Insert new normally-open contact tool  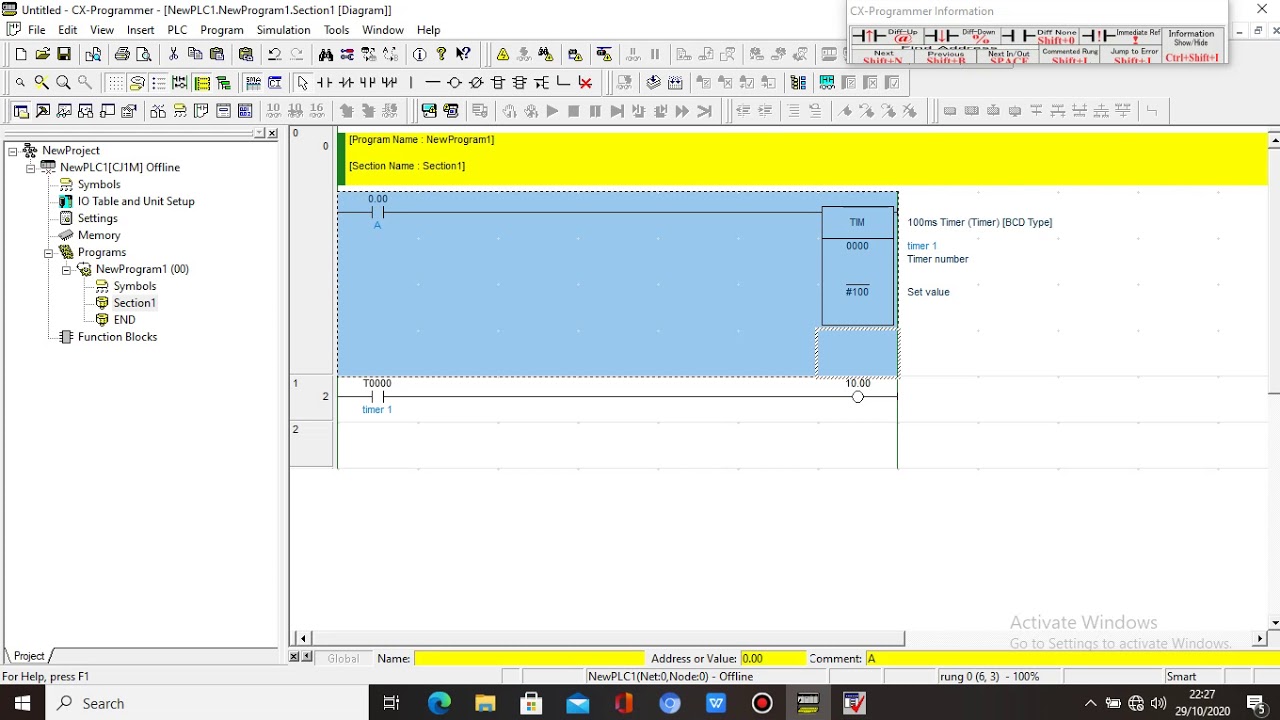pyautogui.click(x=325, y=82)
